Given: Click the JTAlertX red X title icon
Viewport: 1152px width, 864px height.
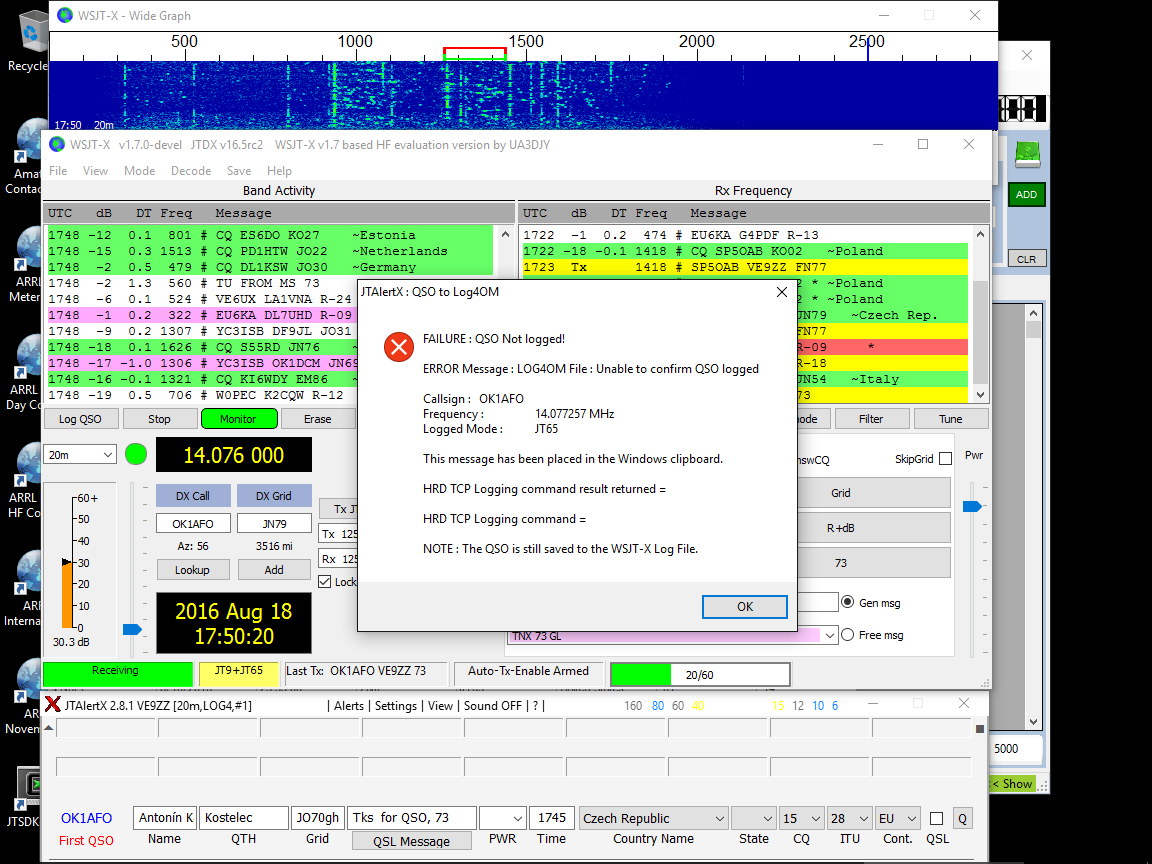Looking at the screenshot, I should 53,705.
